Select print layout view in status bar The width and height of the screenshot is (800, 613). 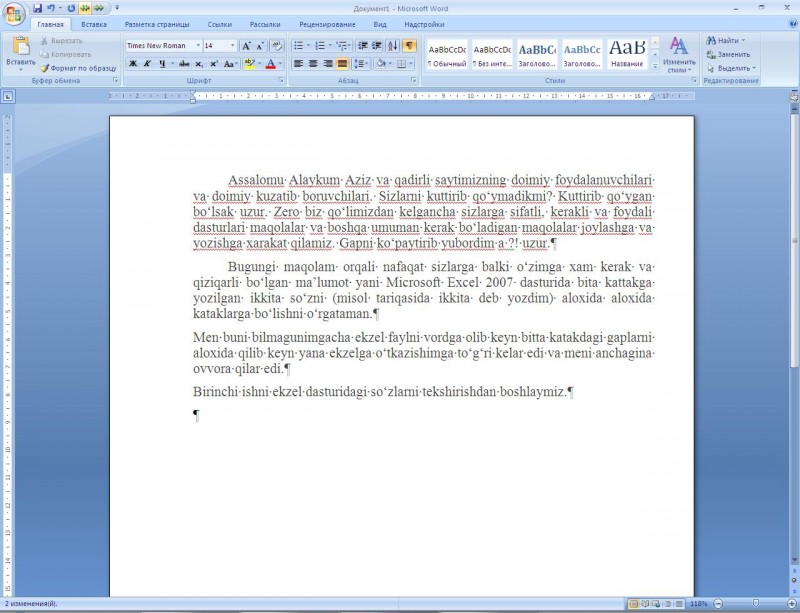click(x=634, y=604)
